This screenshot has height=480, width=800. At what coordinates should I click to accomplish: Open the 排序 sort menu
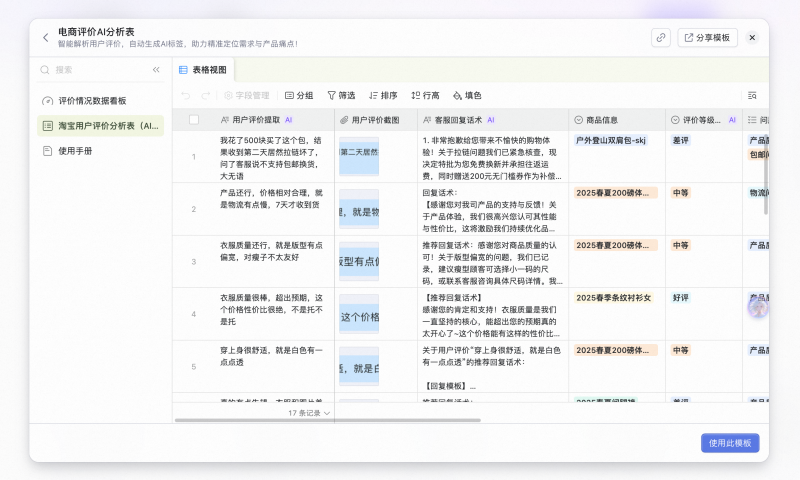pyautogui.click(x=383, y=96)
